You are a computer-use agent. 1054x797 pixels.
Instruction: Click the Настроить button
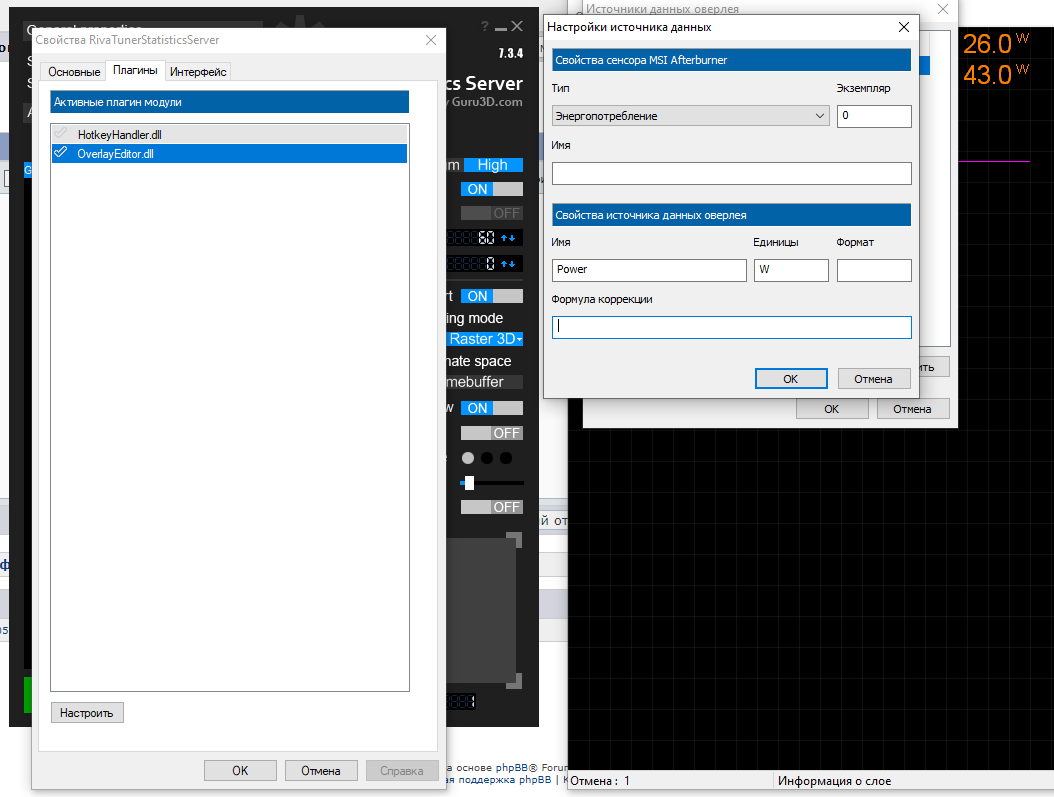(x=87, y=713)
